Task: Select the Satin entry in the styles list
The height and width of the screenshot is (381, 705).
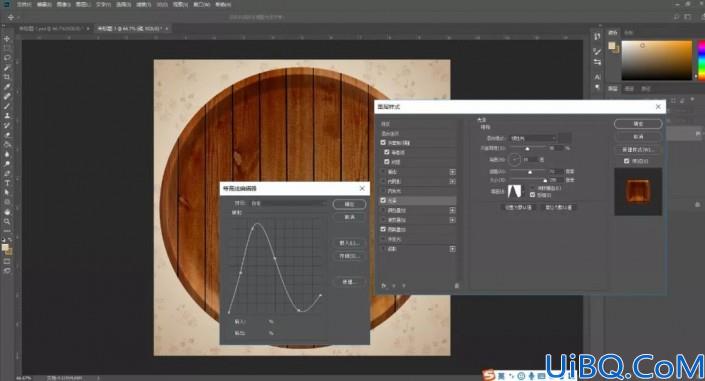Action: (418, 200)
